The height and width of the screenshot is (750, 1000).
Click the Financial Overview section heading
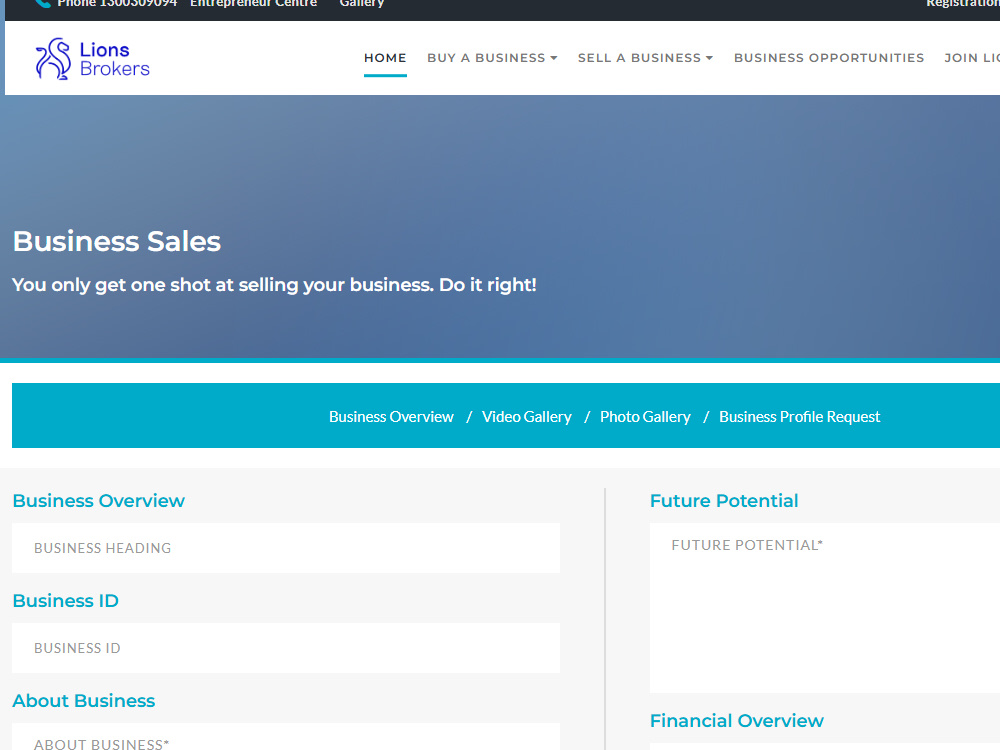(x=737, y=721)
